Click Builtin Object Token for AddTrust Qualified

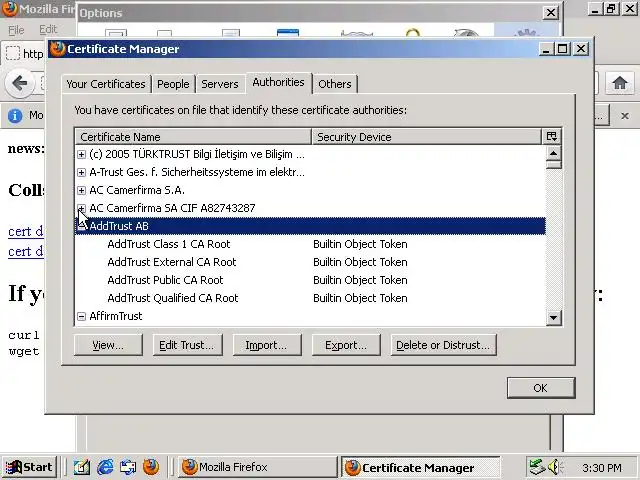pyautogui.click(x=360, y=298)
